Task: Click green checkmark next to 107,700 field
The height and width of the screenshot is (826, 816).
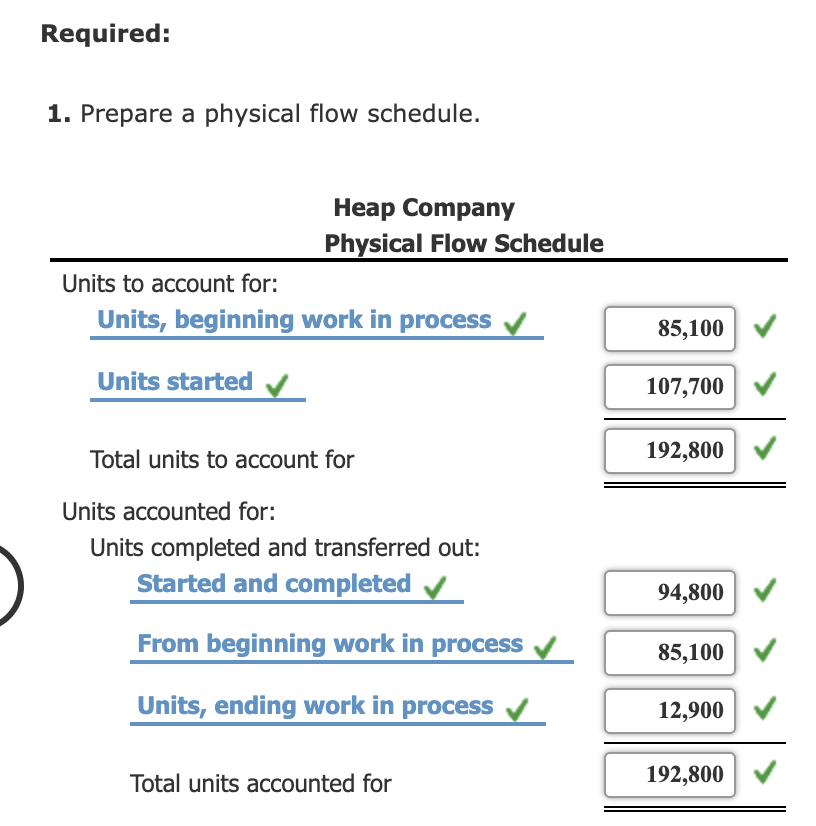Action: (764, 384)
